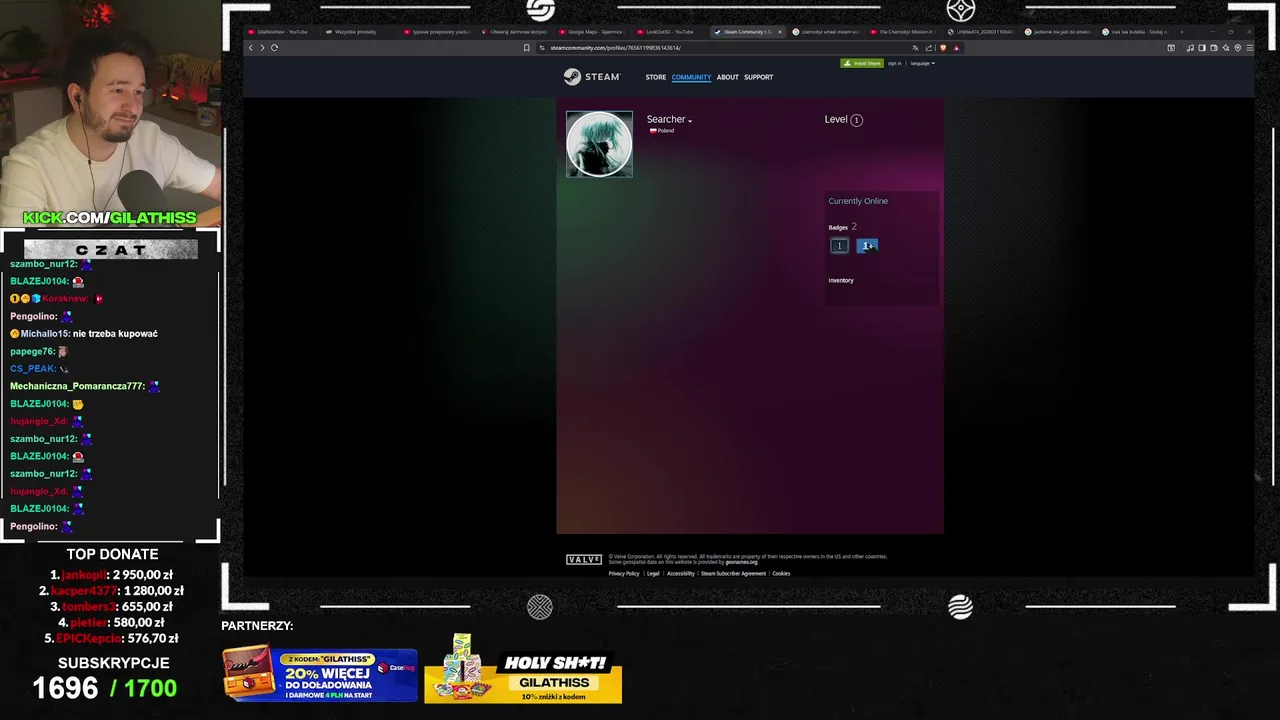Click the Install Steam button
Image resolution: width=1280 pixels, height=720 pixels.
[861, 63]
